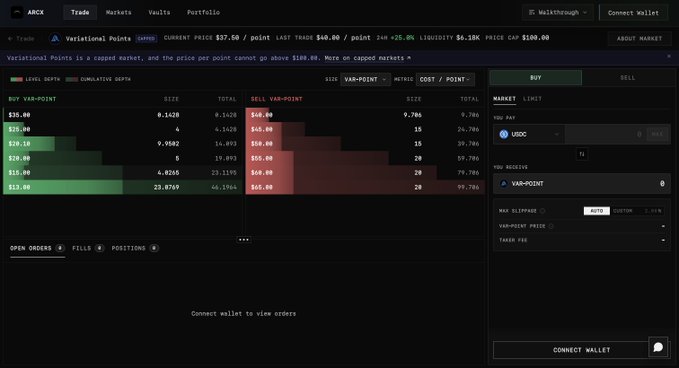Viewport: 679px width, 368px height.
Task: Select the $60.00 sell order row
Action: (365, 173)
